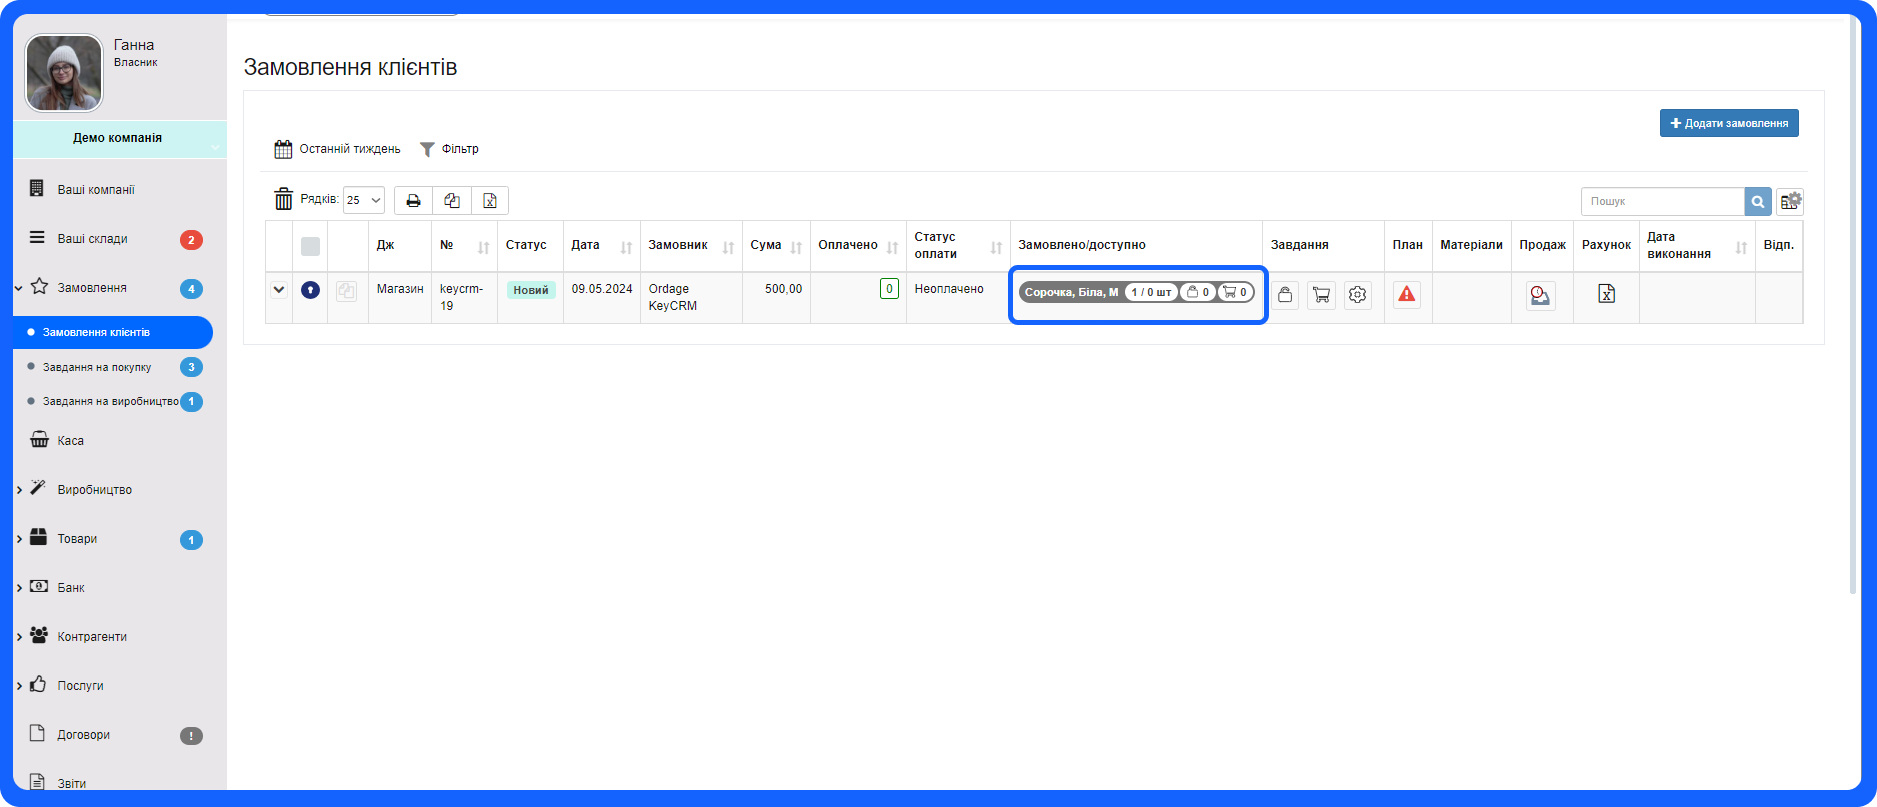
Task: Print the orders table
Action: click(413, 201)
